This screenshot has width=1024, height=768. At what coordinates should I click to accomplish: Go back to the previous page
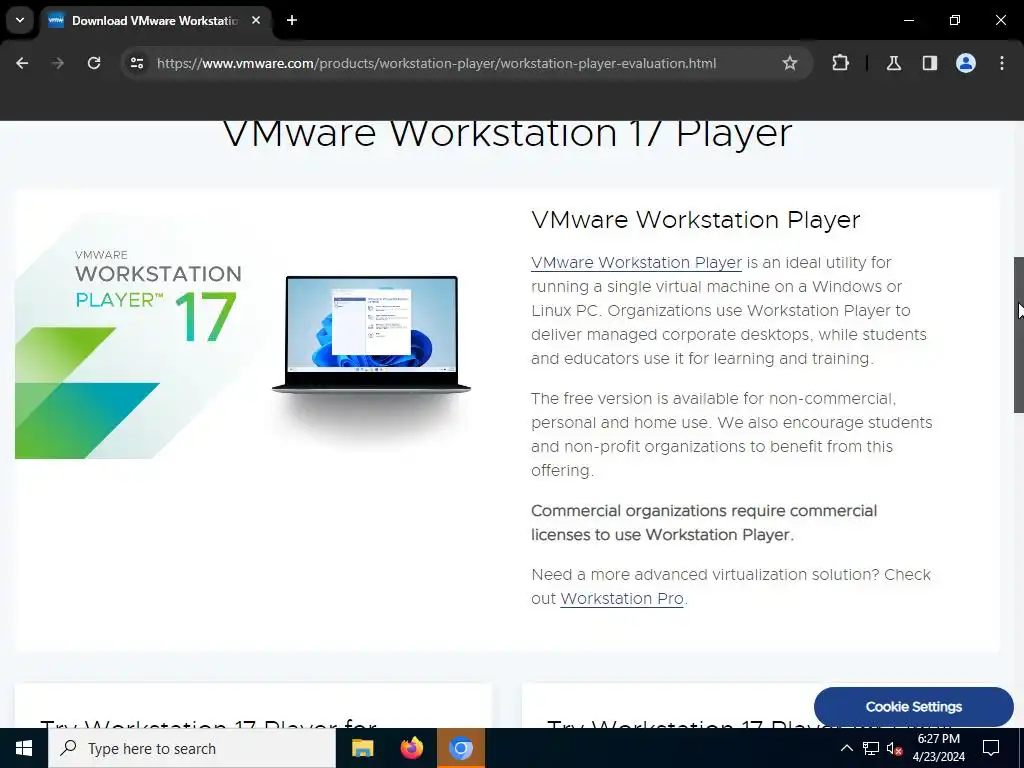pos(22,63)
